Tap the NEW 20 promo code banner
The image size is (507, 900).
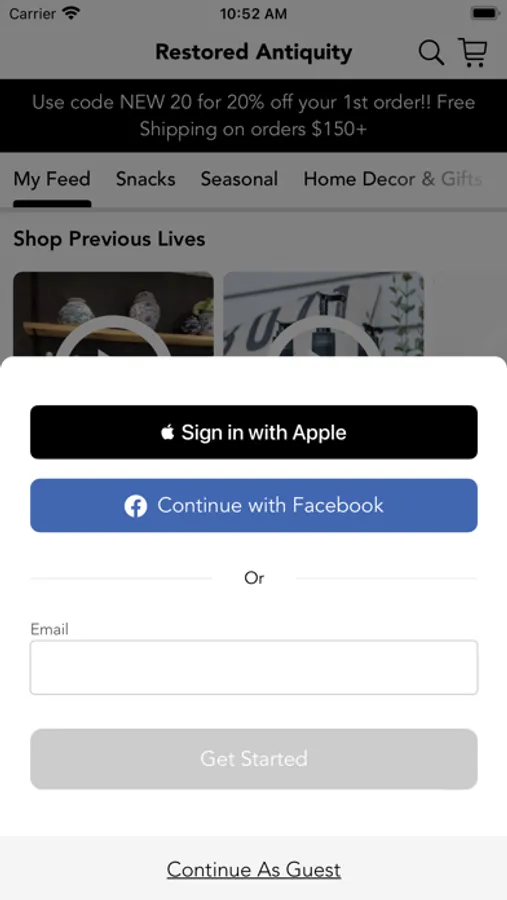[253, 115]
